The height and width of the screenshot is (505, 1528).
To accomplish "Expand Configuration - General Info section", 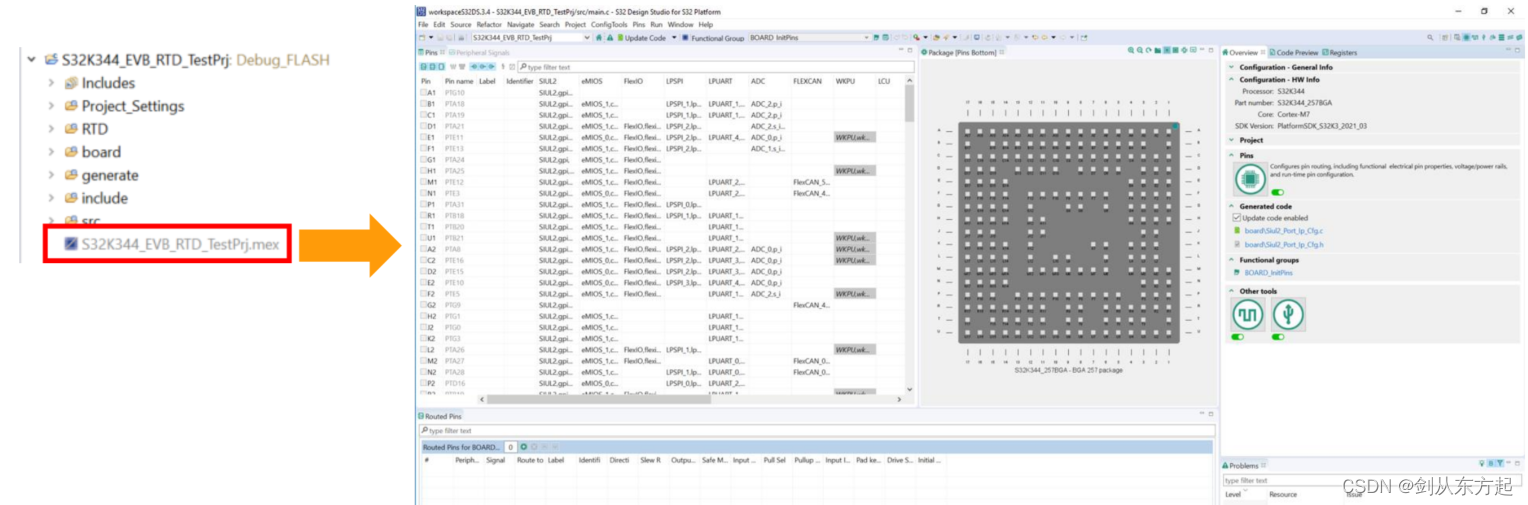I will click(1233, 67).
